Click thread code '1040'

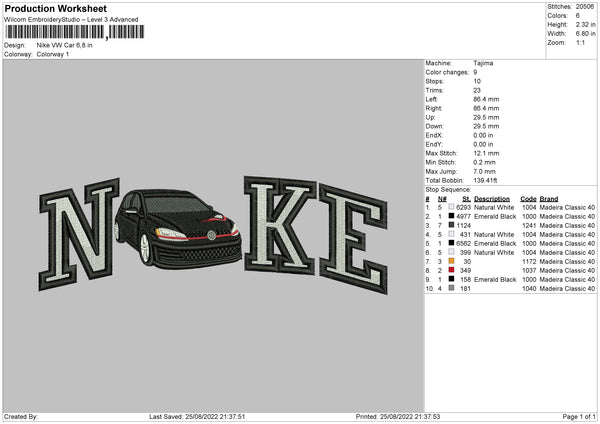point(529,289)
